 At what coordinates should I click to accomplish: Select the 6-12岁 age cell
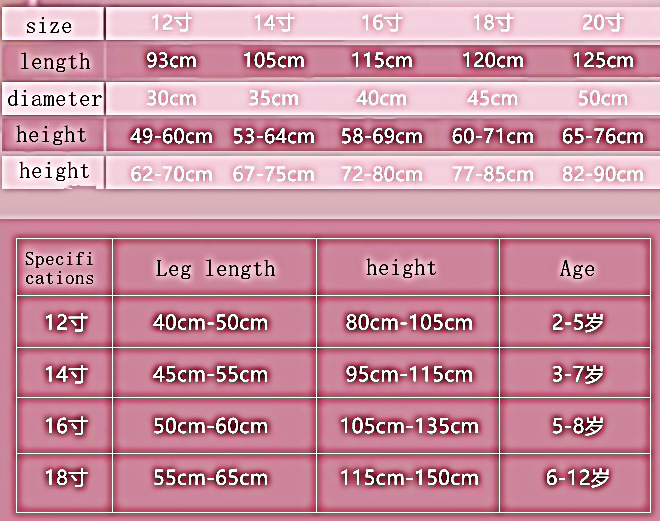click(577, 478)
